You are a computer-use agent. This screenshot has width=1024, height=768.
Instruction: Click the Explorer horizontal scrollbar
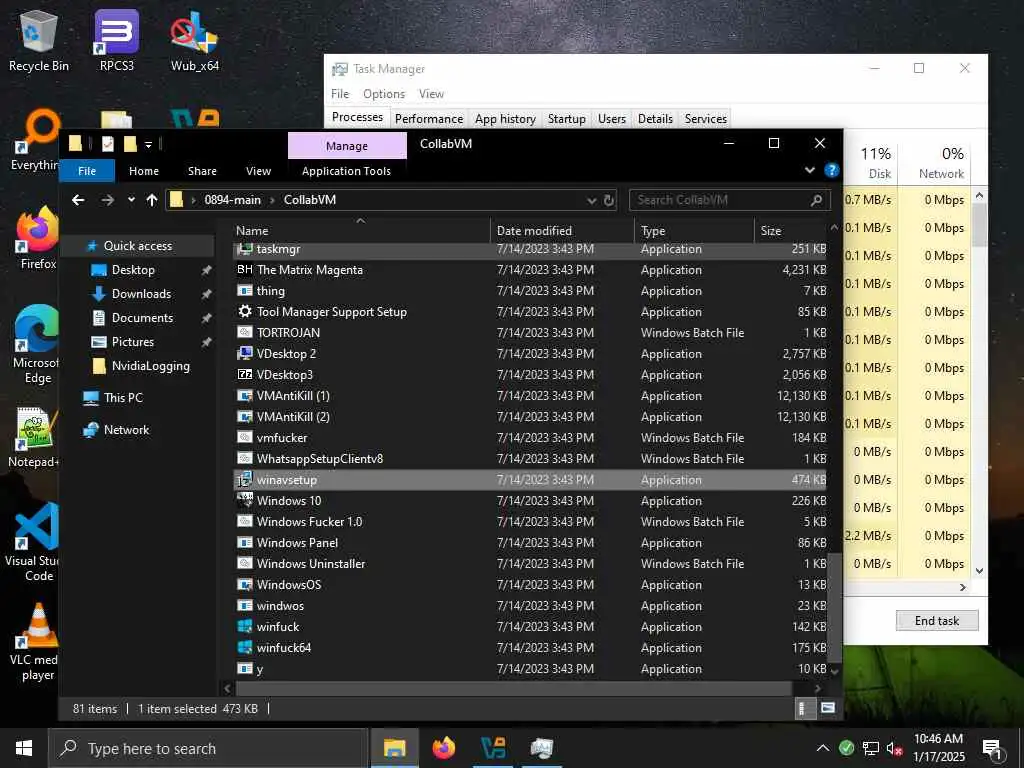[x=513, y=688]
